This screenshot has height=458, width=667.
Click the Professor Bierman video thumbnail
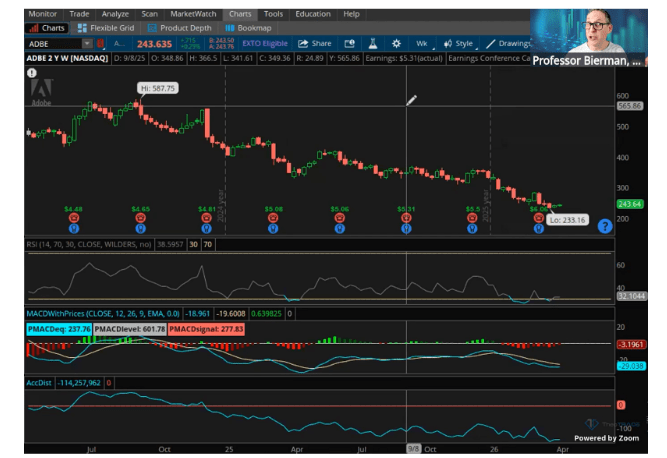pyautogui.click(x=589, y=38)
